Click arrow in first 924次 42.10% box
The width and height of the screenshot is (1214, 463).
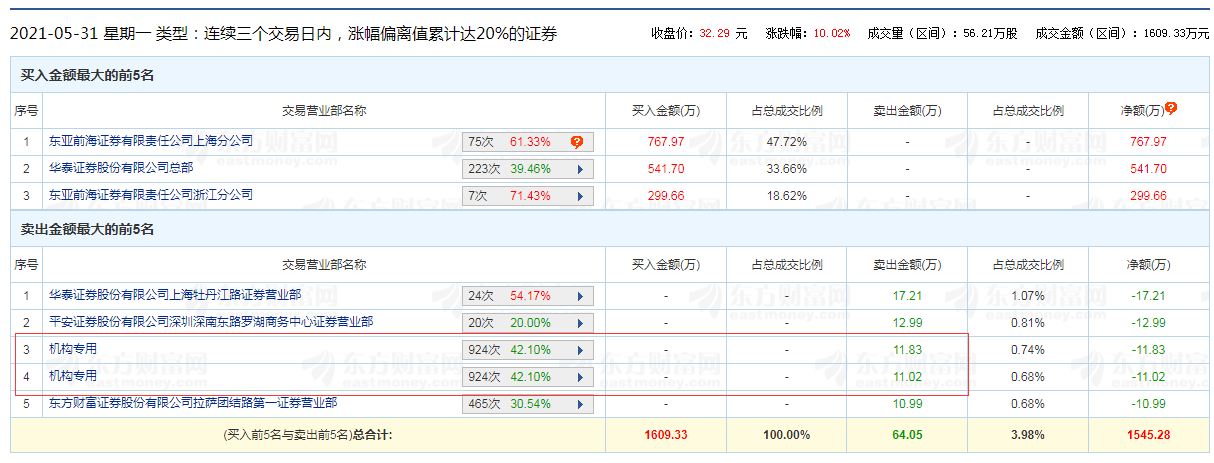580,350
